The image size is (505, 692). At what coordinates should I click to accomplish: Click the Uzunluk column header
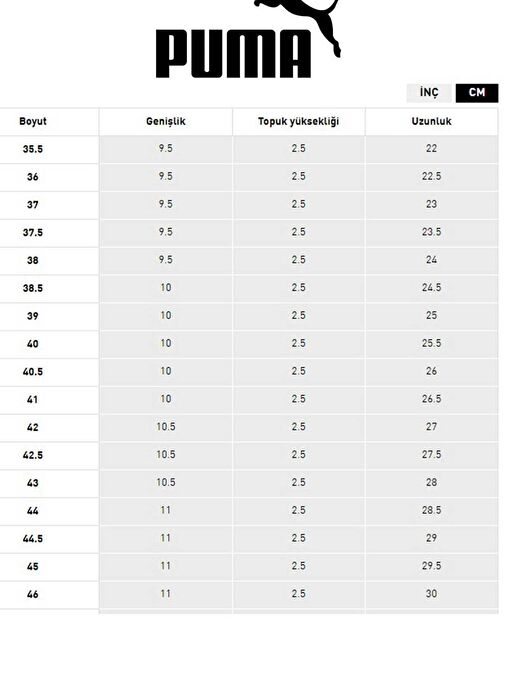coord(431,121)
